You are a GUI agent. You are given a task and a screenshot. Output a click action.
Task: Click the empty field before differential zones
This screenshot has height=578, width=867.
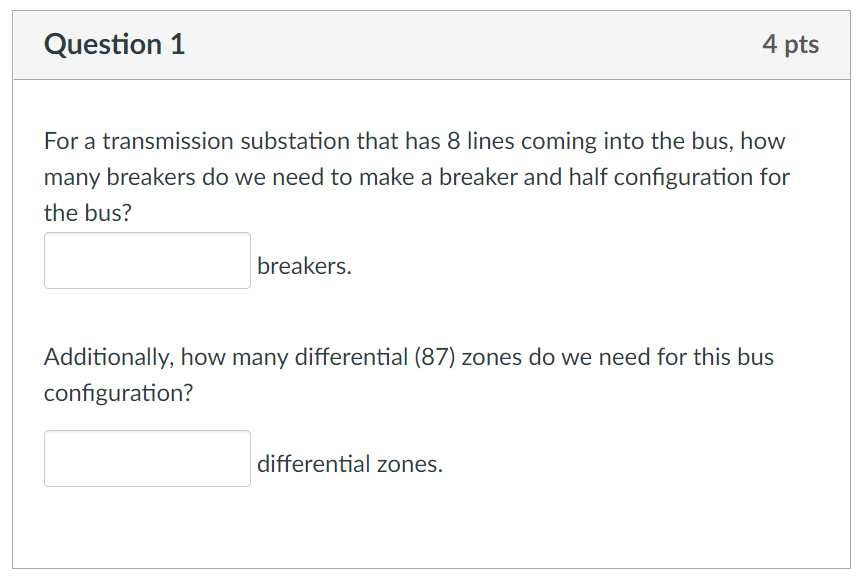pyautogui.click(x=146, y=458)
